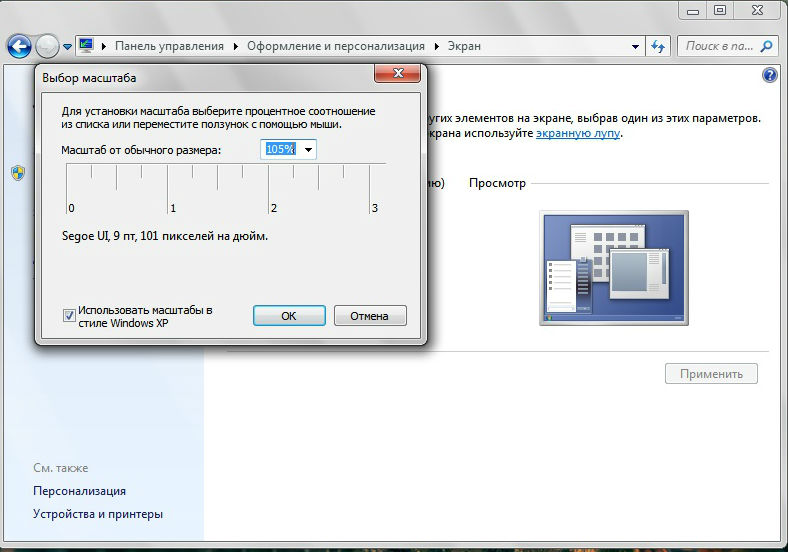This screenshot has height=552, width=788.
Task: Click the Refresh icon beside the address bar
Action: (x=658, y=46)
